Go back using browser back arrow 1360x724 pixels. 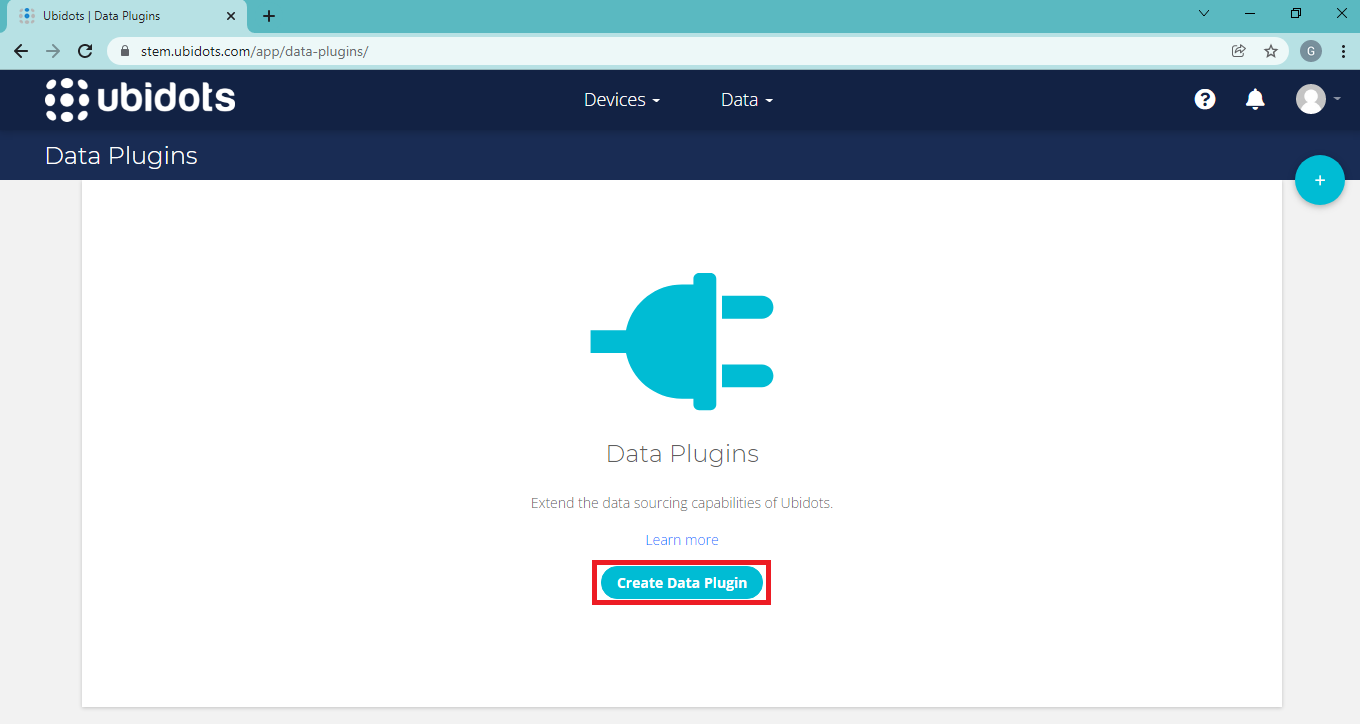[x=21, y=51]
